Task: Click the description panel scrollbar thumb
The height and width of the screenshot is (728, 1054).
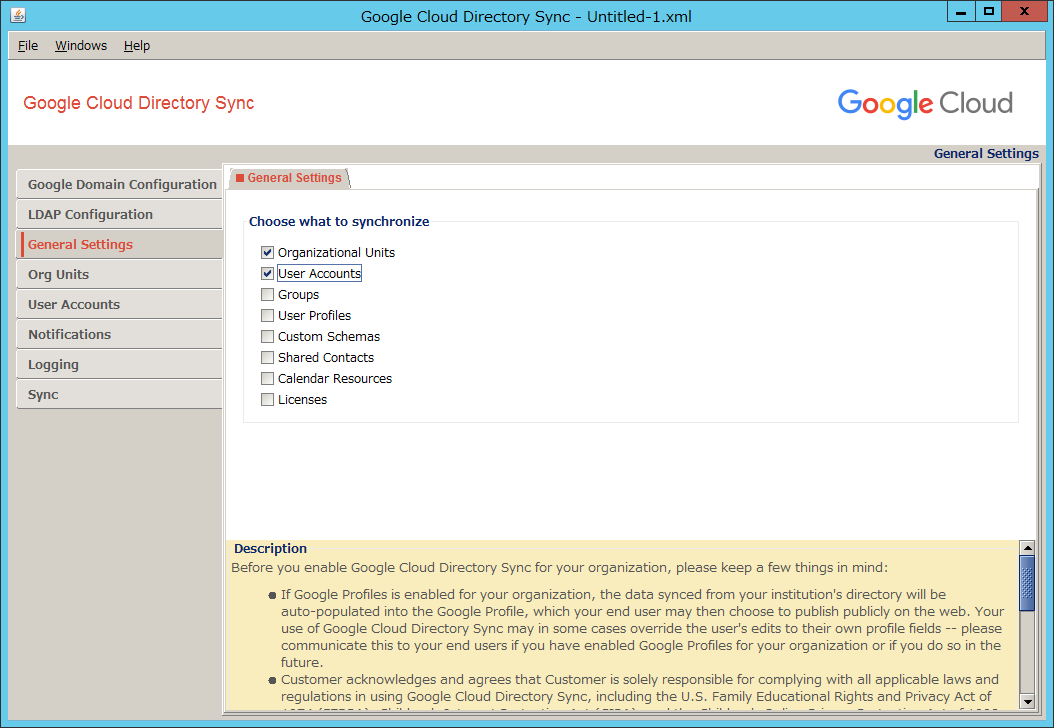Action: pyautogui.click(x=1026, y=583)
